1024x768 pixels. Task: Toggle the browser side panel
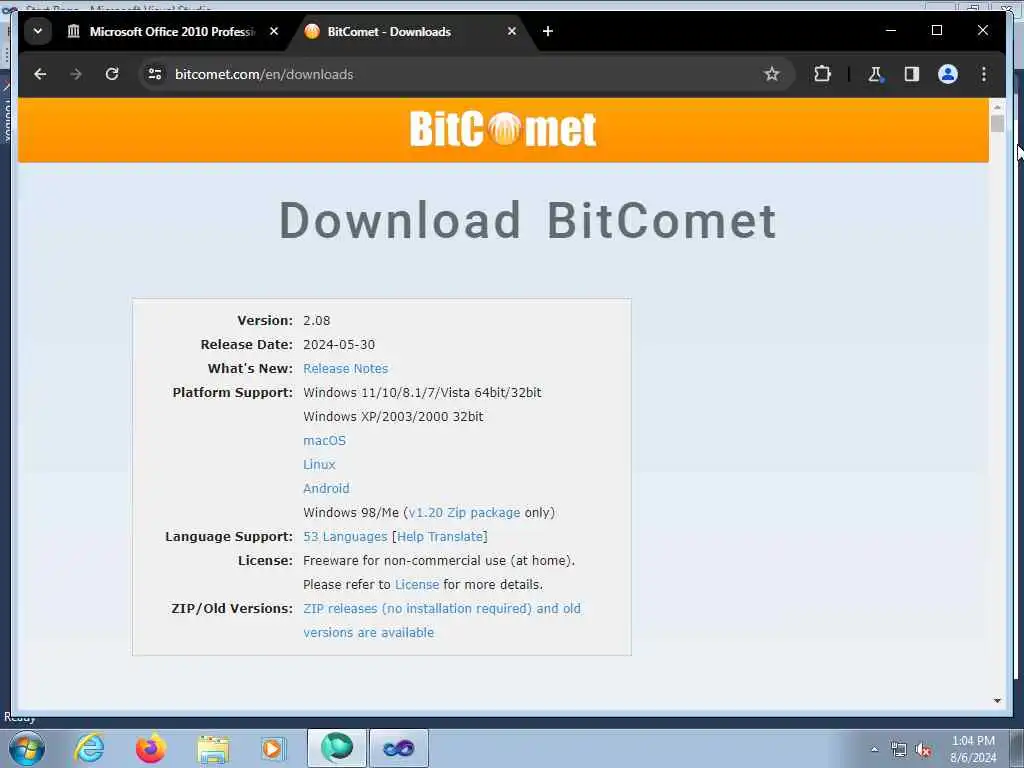tap(912, 74)
